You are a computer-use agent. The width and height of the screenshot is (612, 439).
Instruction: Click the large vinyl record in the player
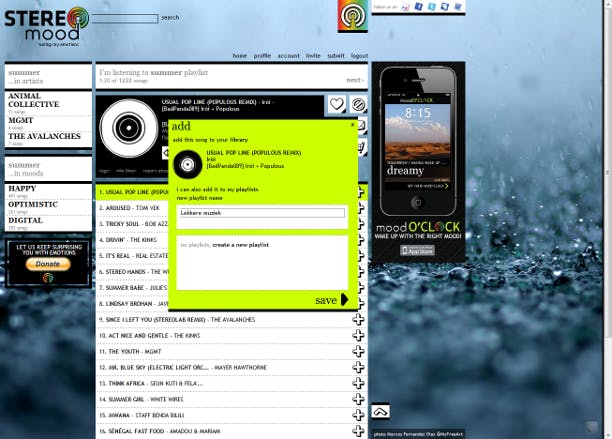point(128,128)
